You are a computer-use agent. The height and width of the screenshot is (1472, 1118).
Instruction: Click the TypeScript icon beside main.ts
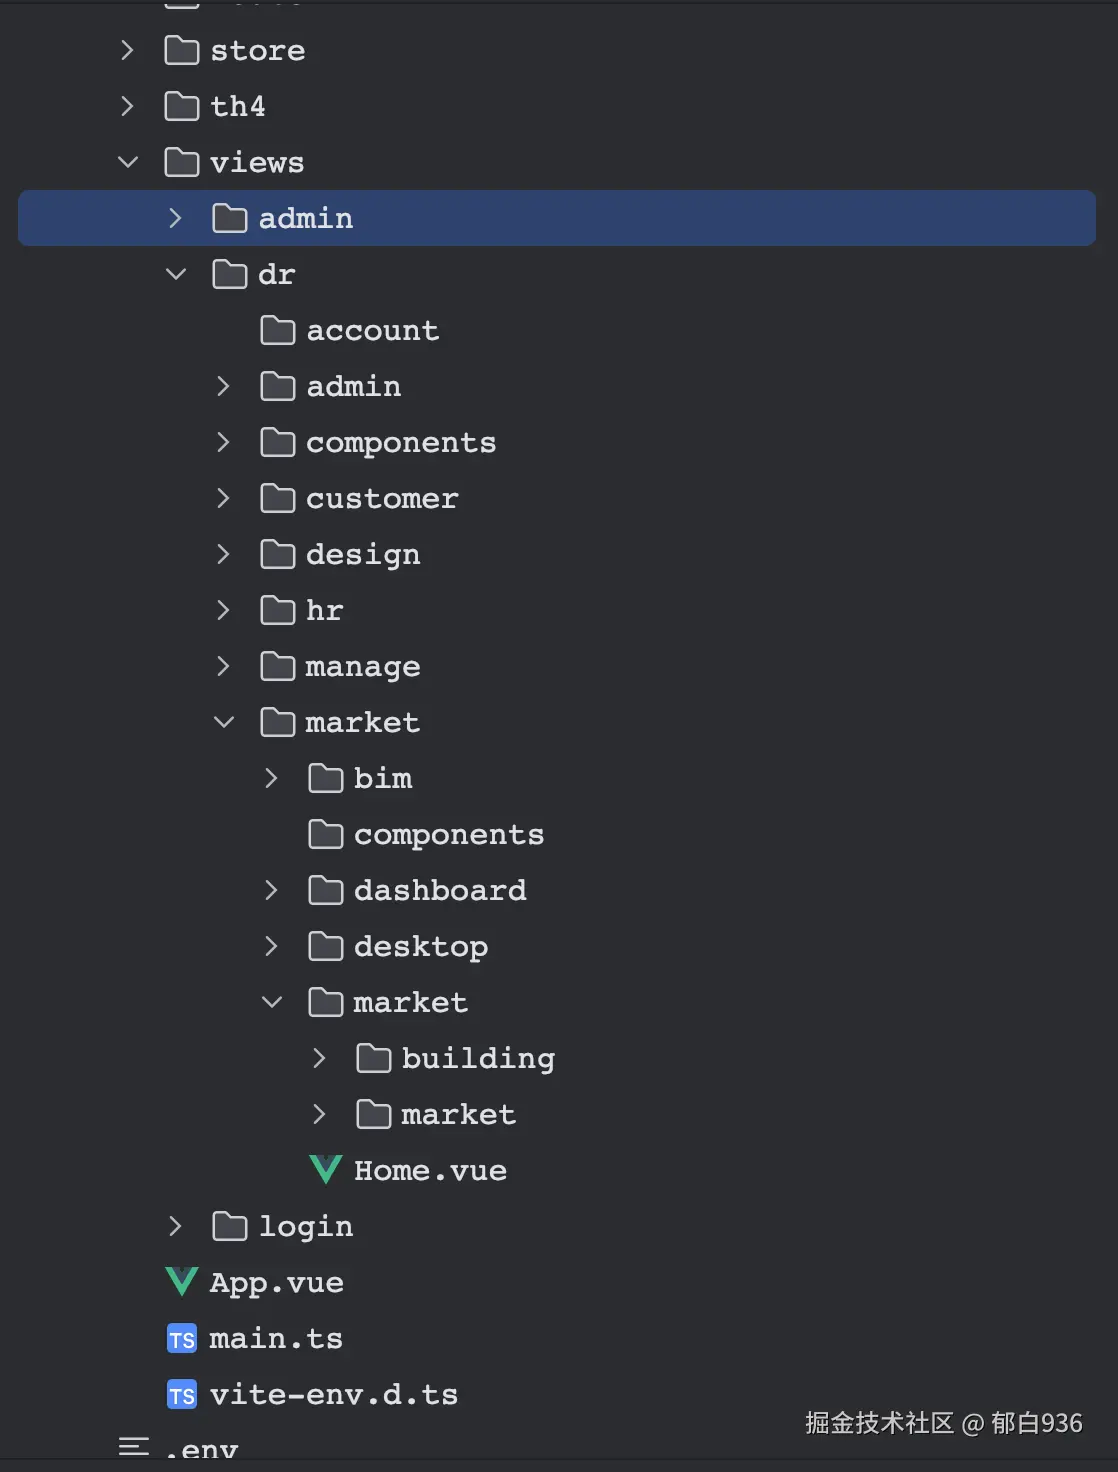(x=182, y=1339)
